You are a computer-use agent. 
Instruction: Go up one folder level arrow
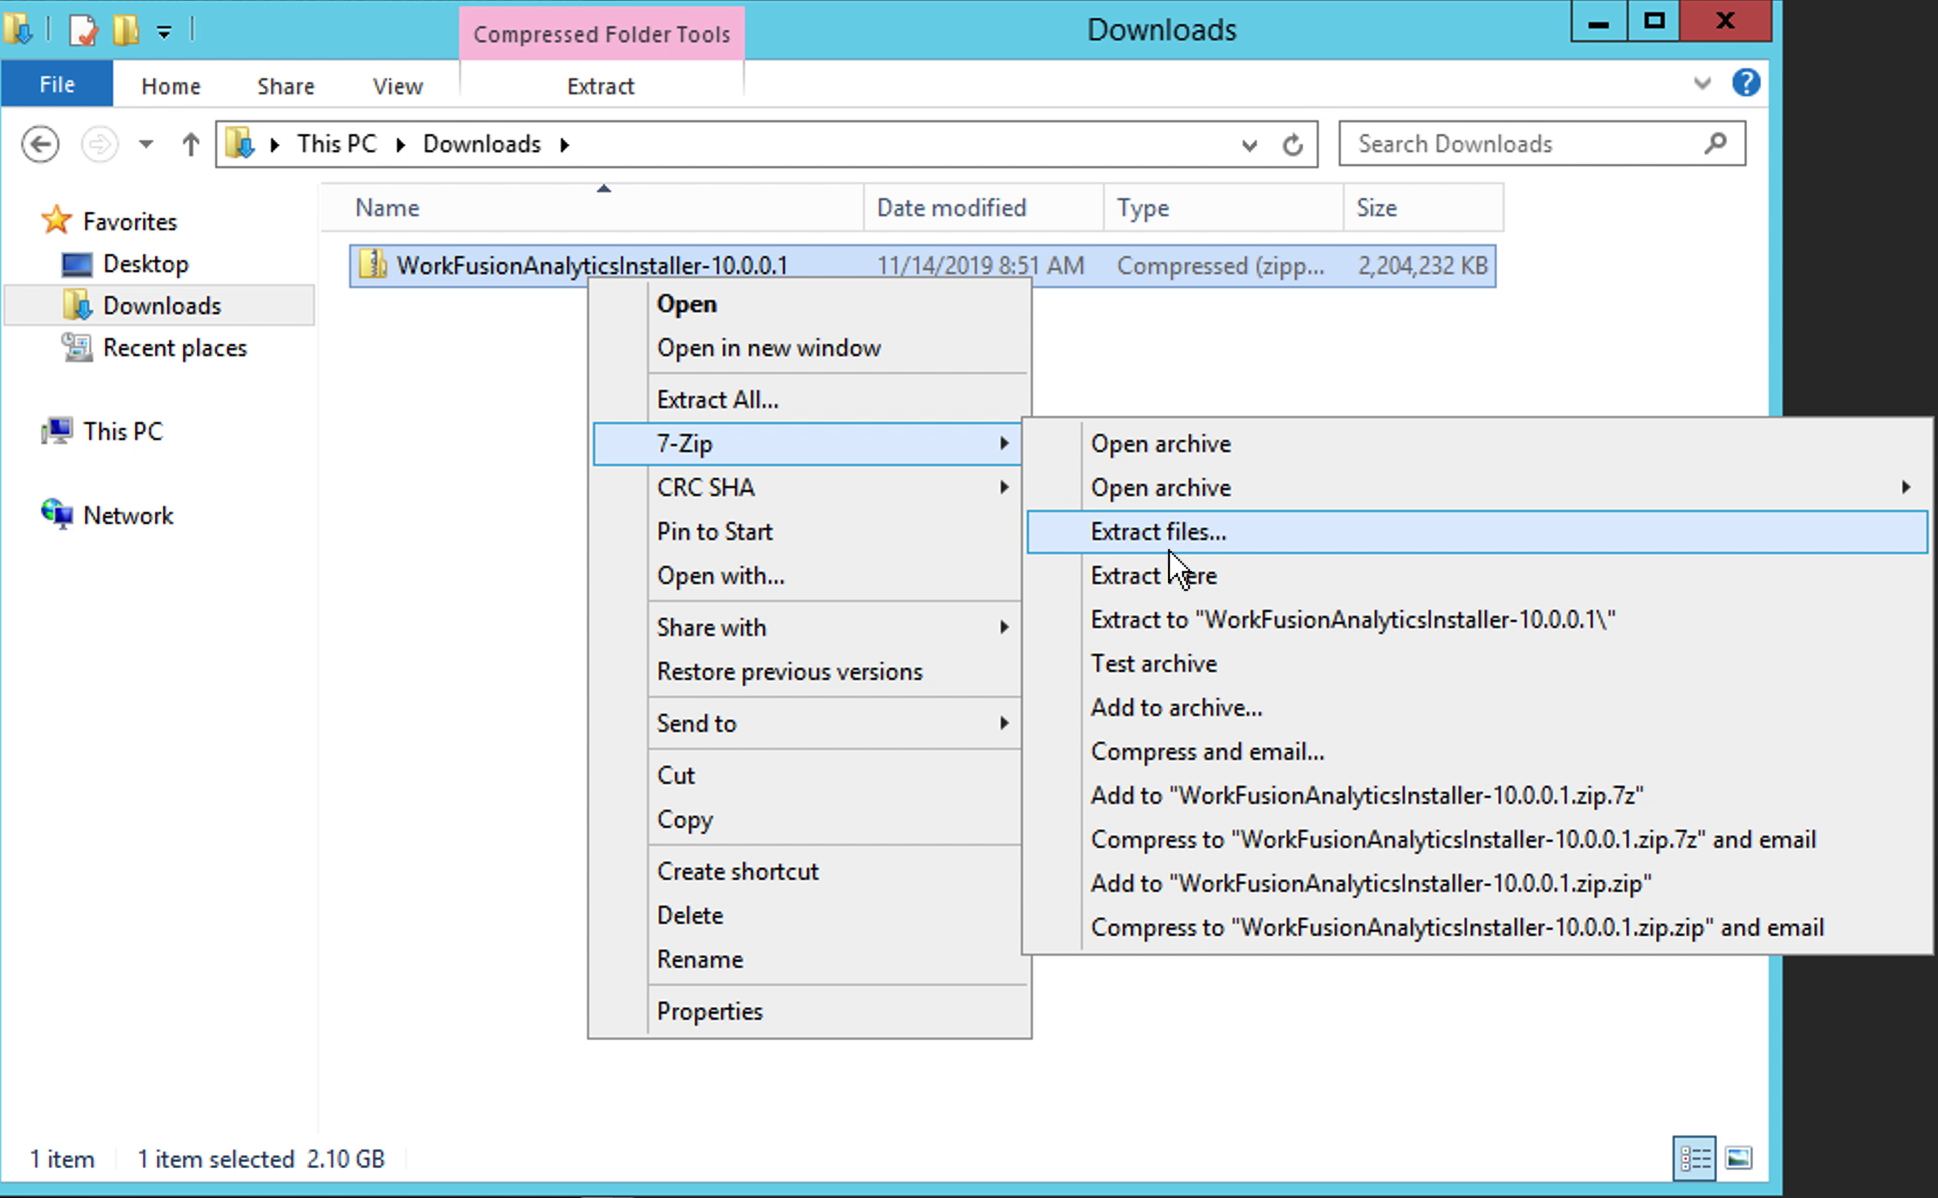point(190,145)
